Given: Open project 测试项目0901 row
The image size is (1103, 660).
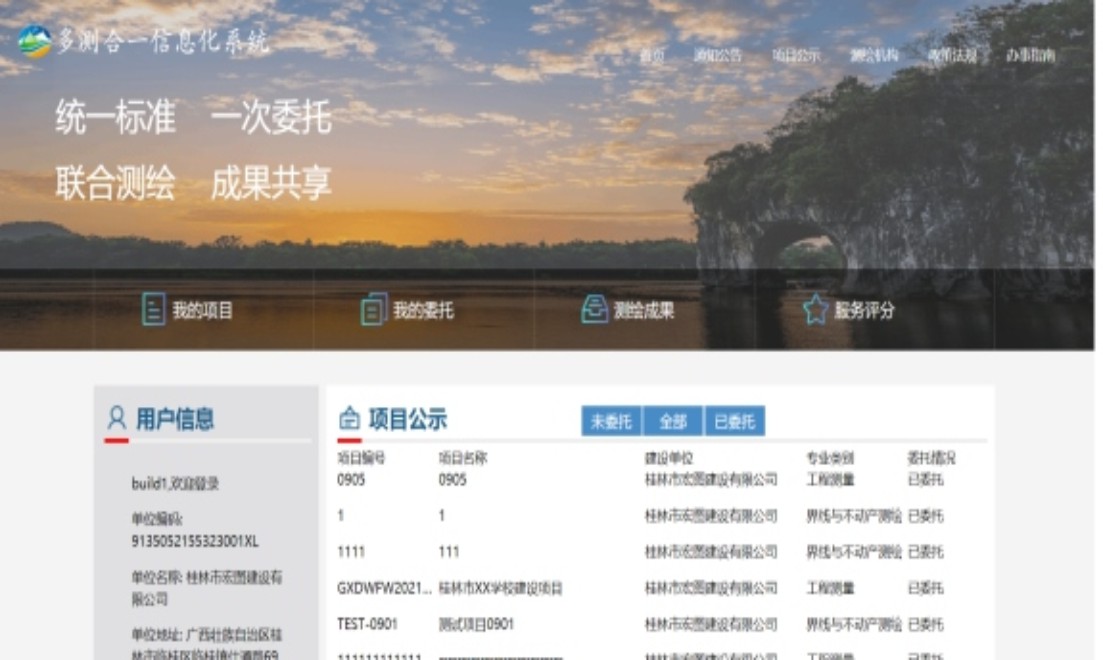Looking at the screenshot, I should coord(476,624).
